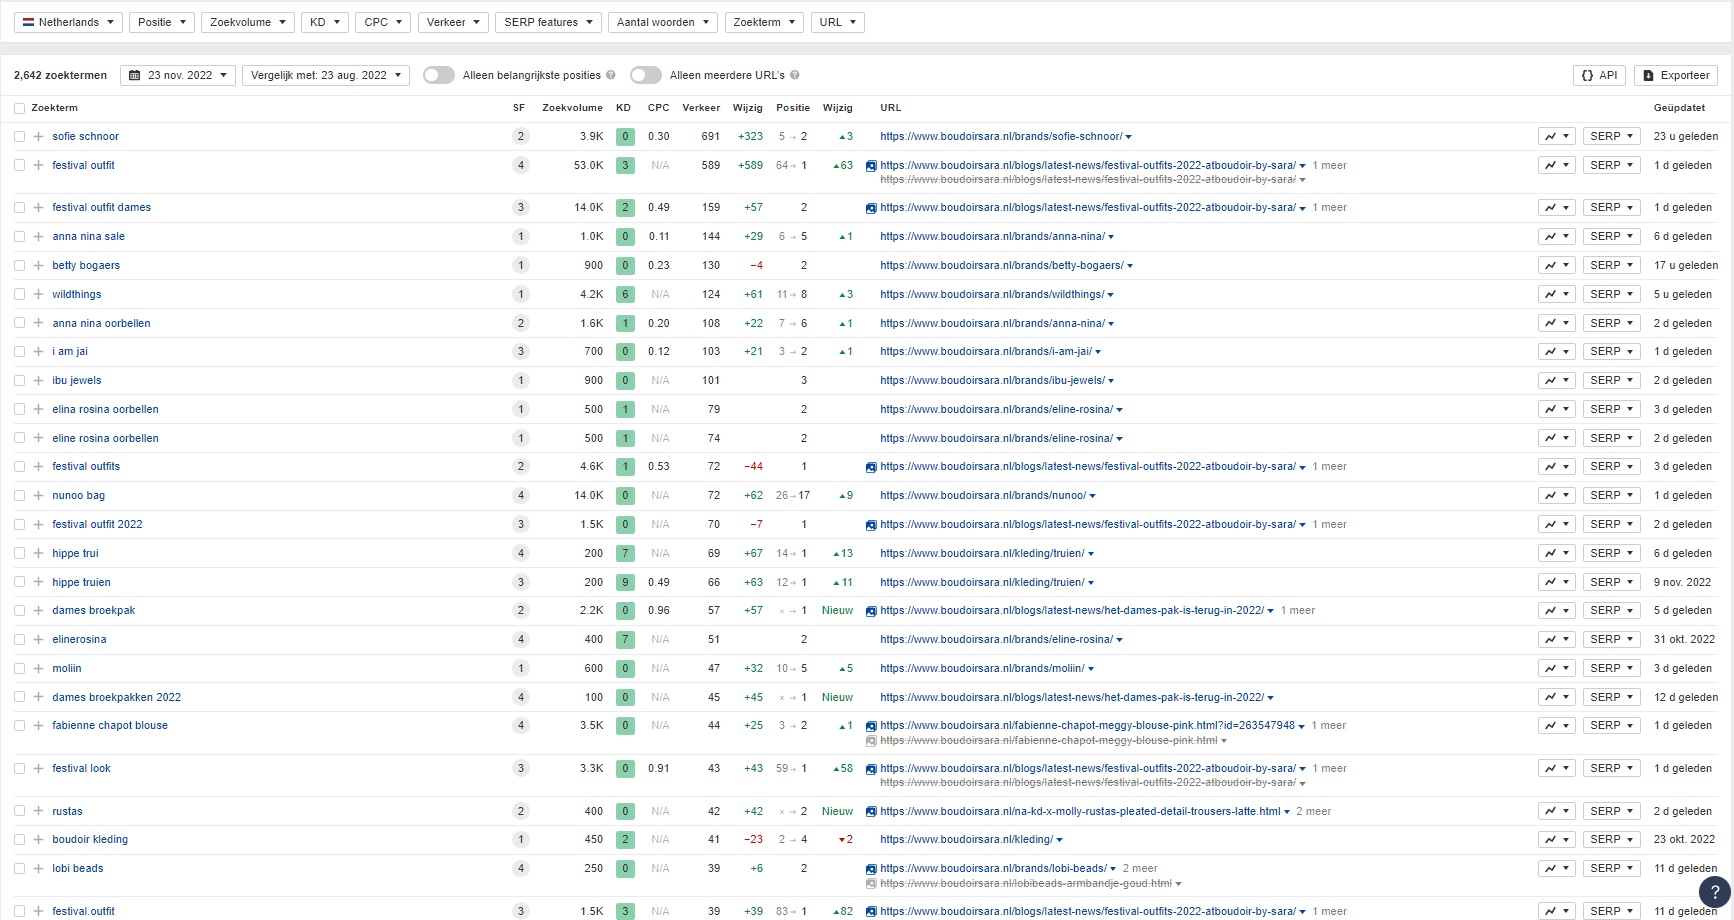Viewport: 1734px width, 920px height.
Task: Open the boudoirsara brands/nunoo URL link
Action: (983, 495)
